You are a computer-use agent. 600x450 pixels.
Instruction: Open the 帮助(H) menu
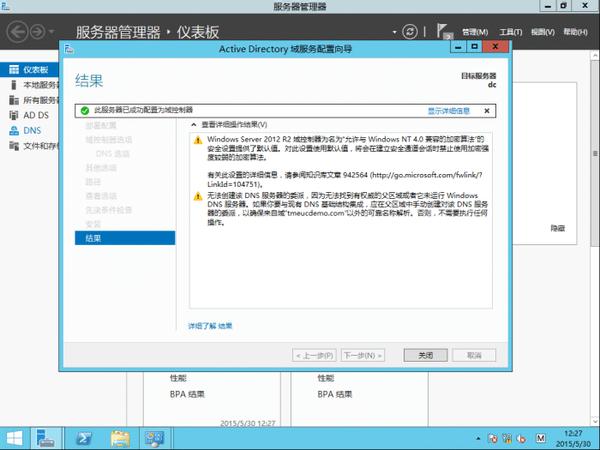(x=575, y=32)
